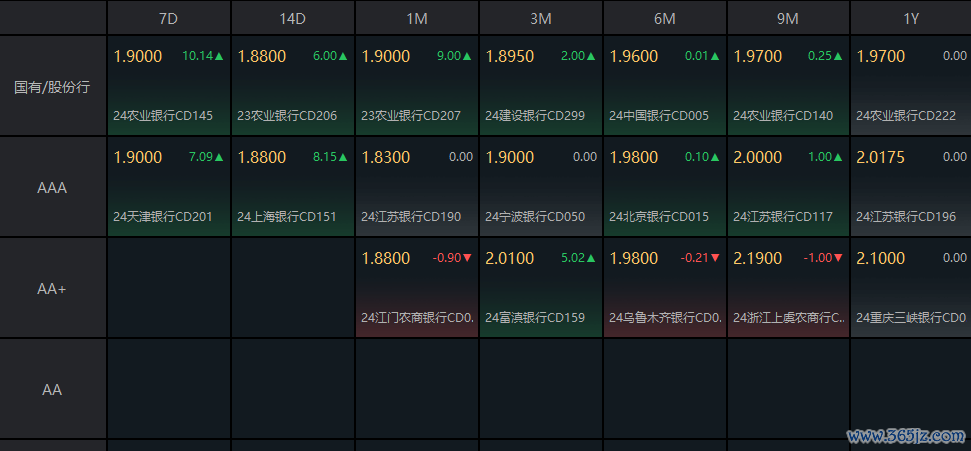971x451 pixels.
Task: Open the 24农业银行CD145 card
Action: click(169, 85)
